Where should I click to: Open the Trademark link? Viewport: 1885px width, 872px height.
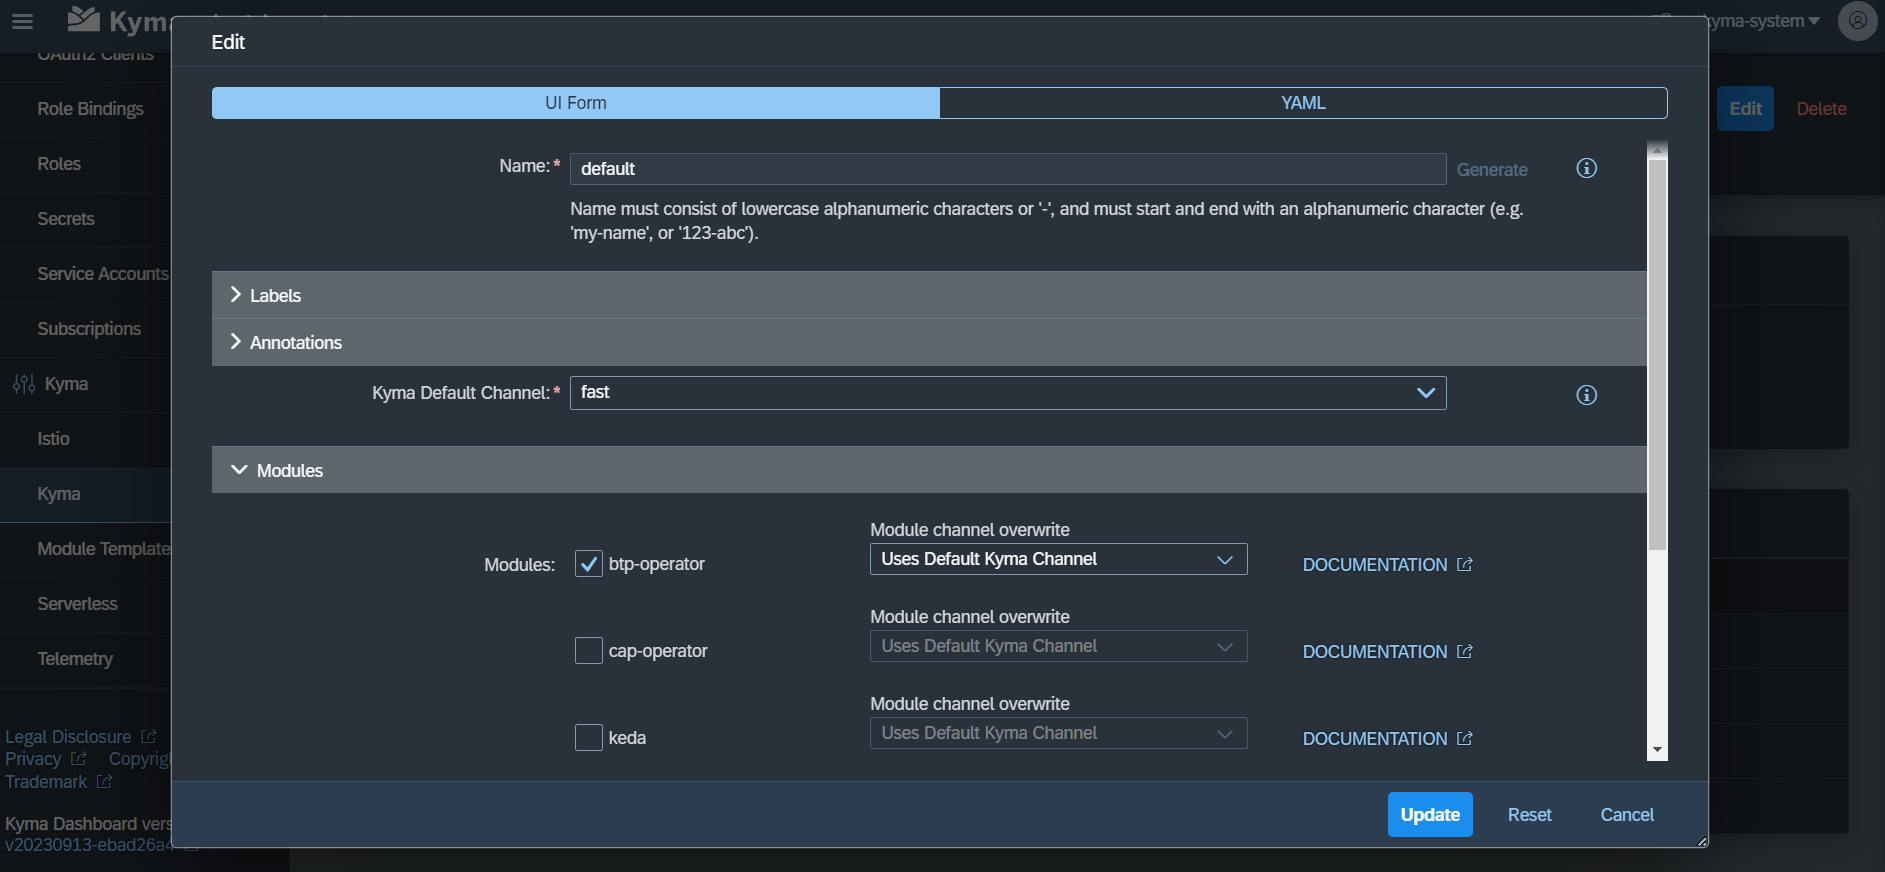(46, 782)
